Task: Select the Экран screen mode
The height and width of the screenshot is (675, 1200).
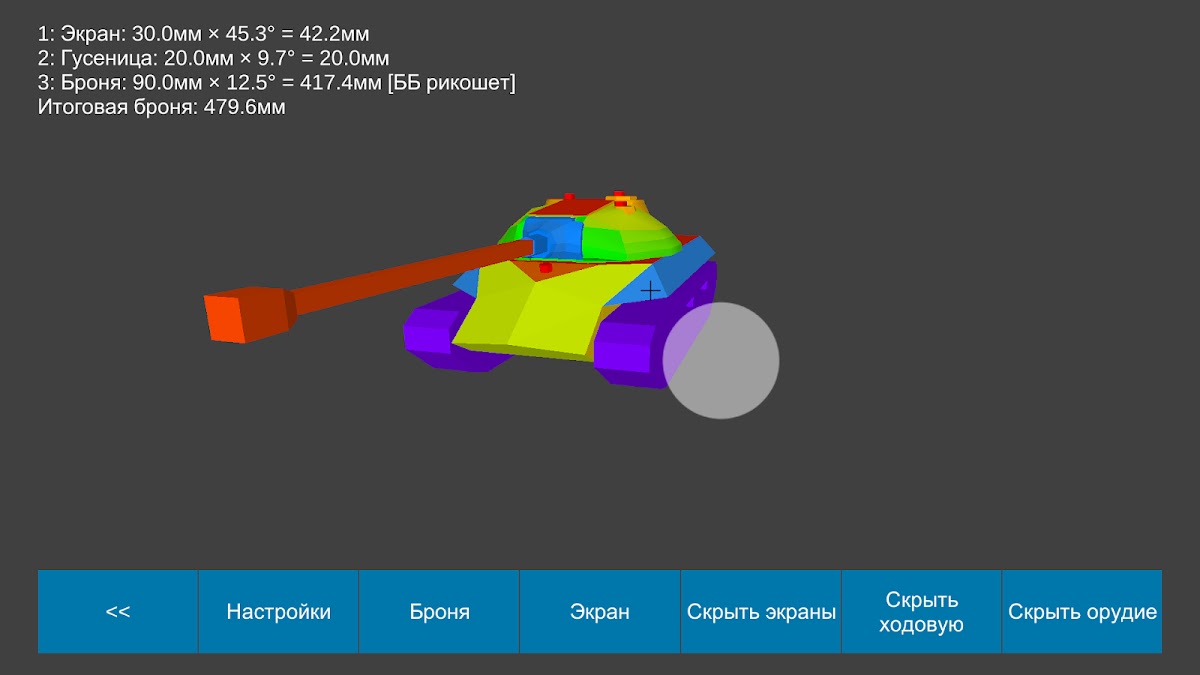Action: [600, 612]
